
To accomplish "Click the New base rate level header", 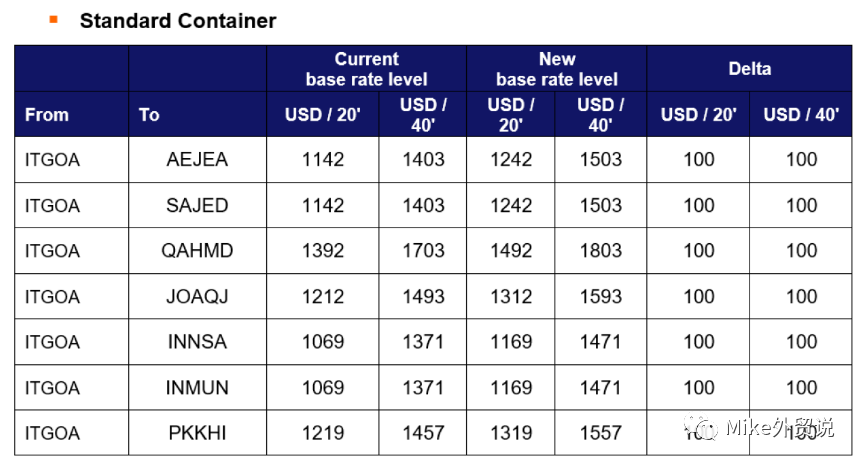I will pyautogui.click(x=556, y=69).
